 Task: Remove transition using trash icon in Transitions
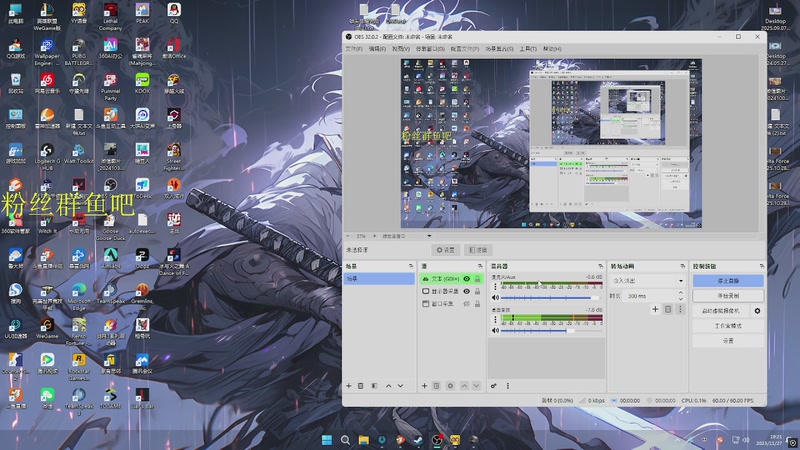coord(668,309)
